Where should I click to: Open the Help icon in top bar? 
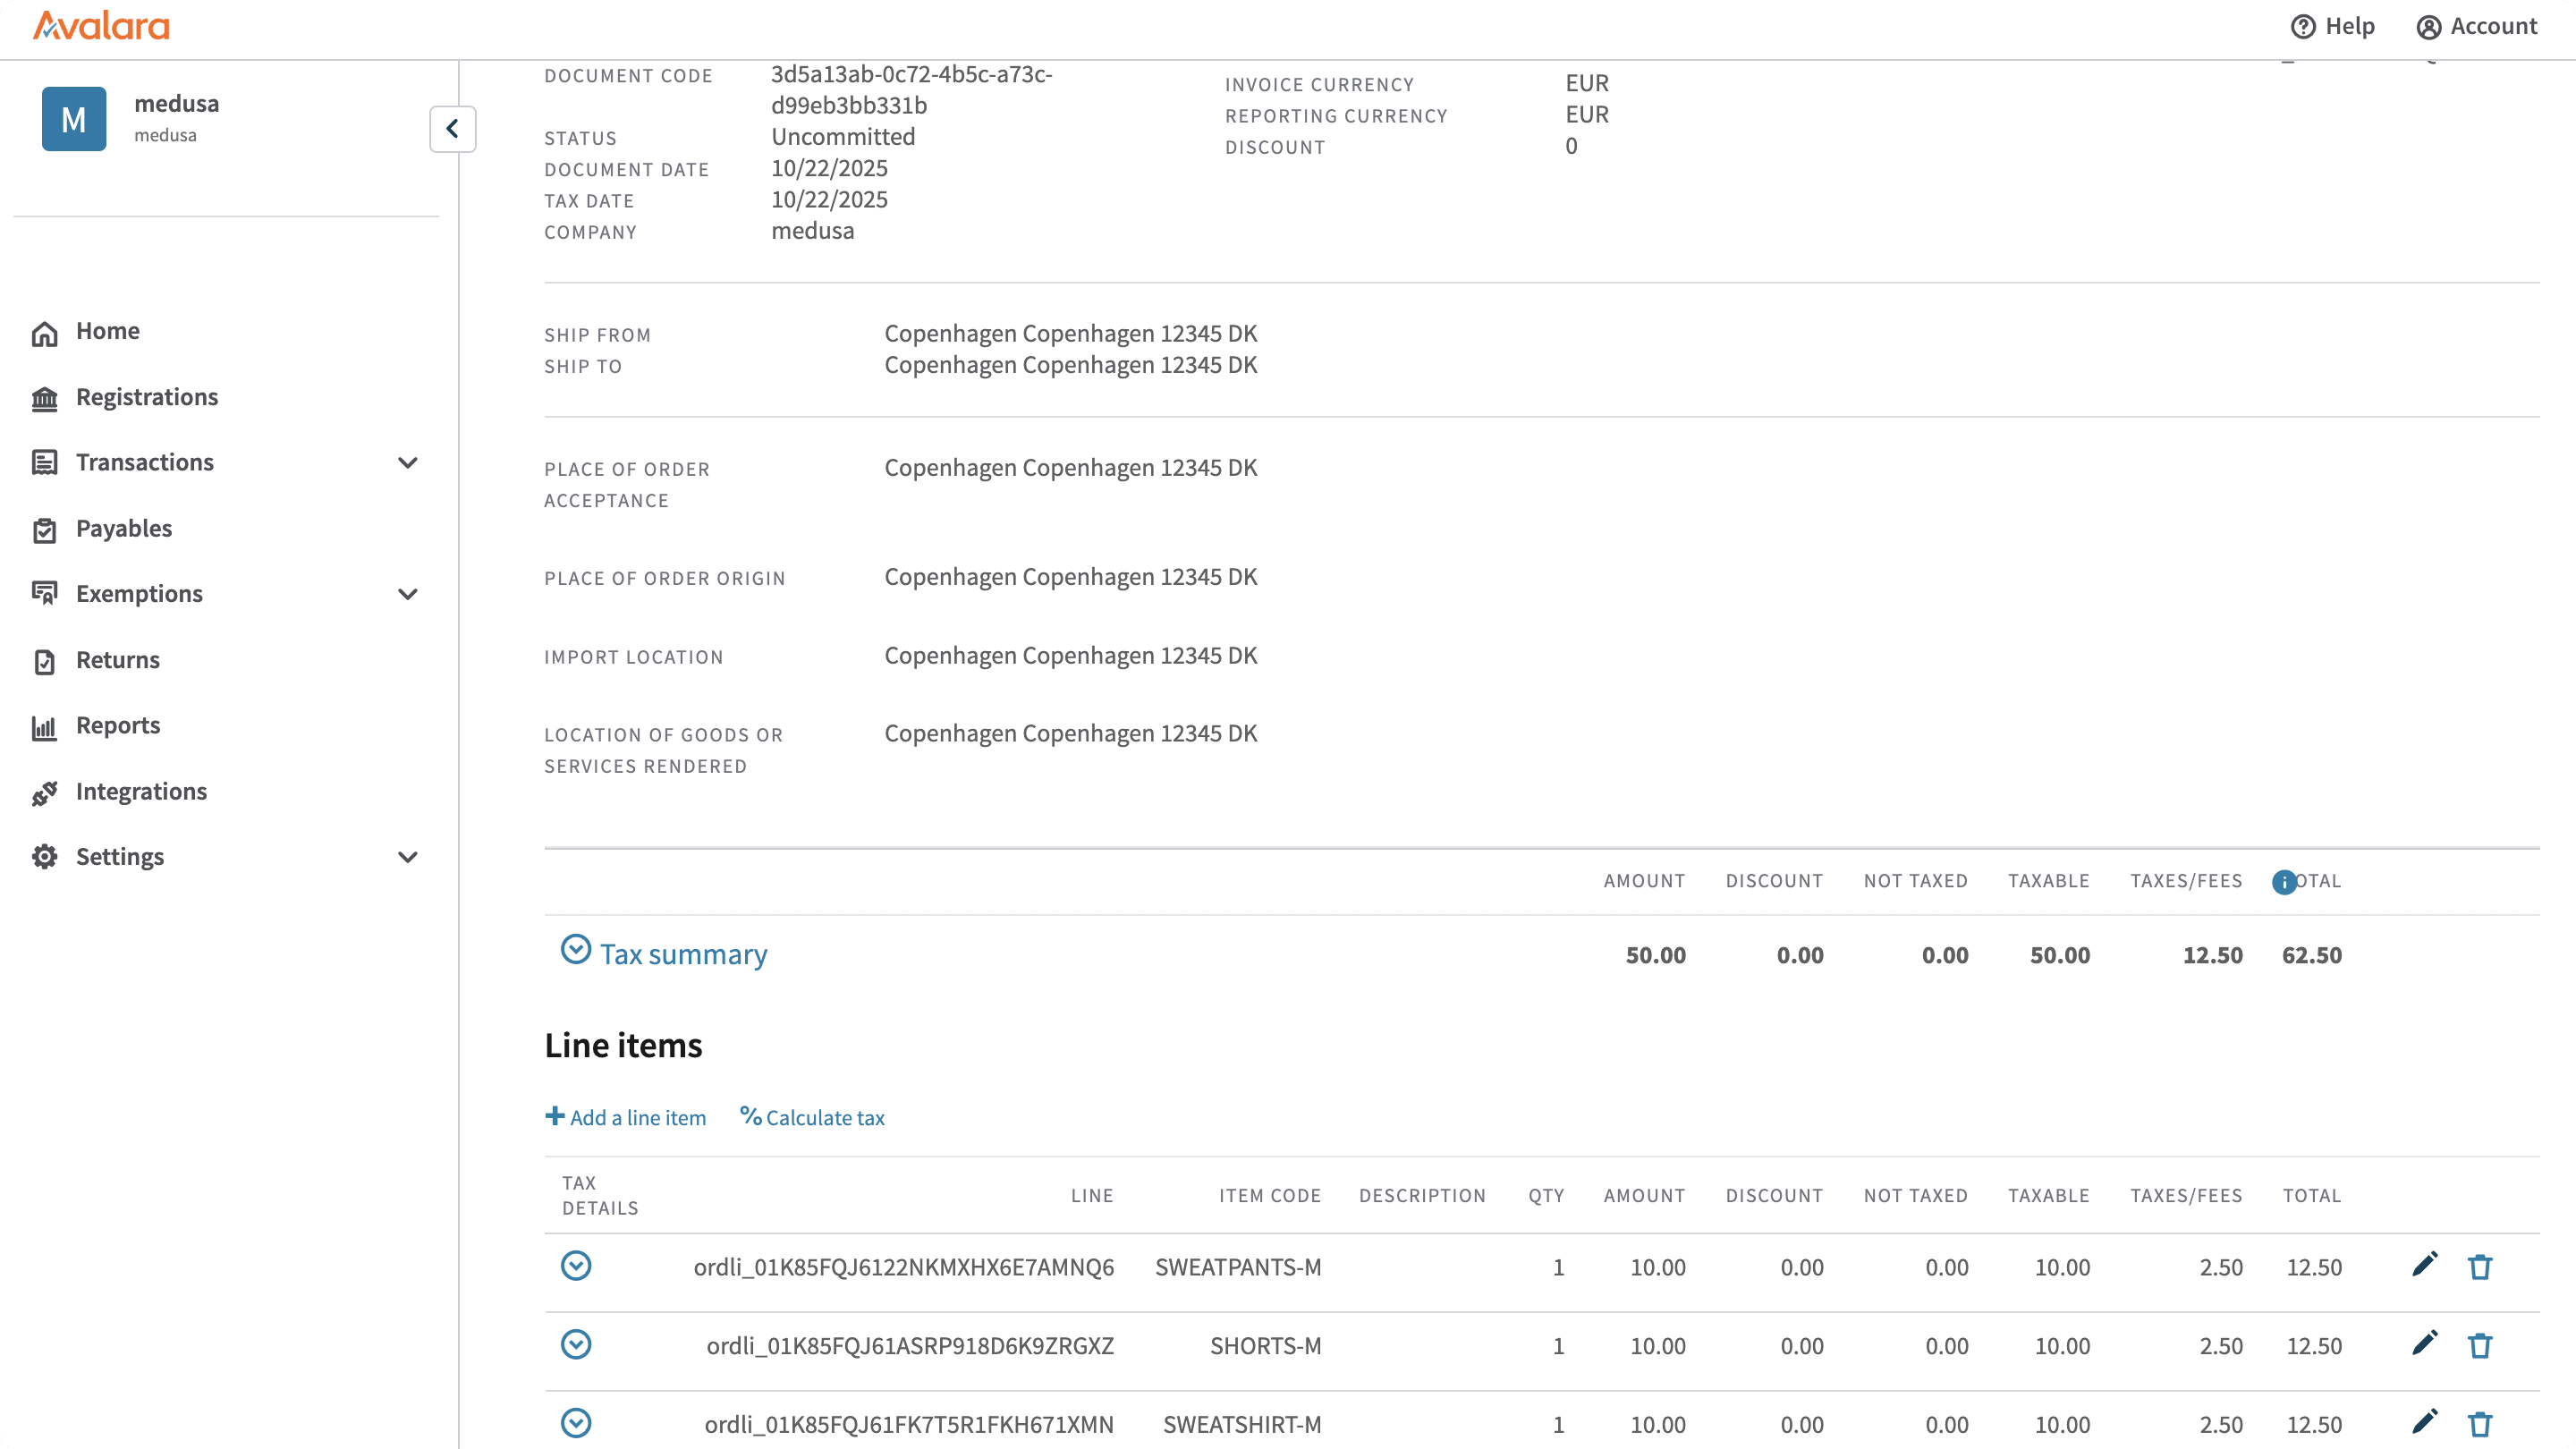pyautogui.click(x=2302, y=26)
